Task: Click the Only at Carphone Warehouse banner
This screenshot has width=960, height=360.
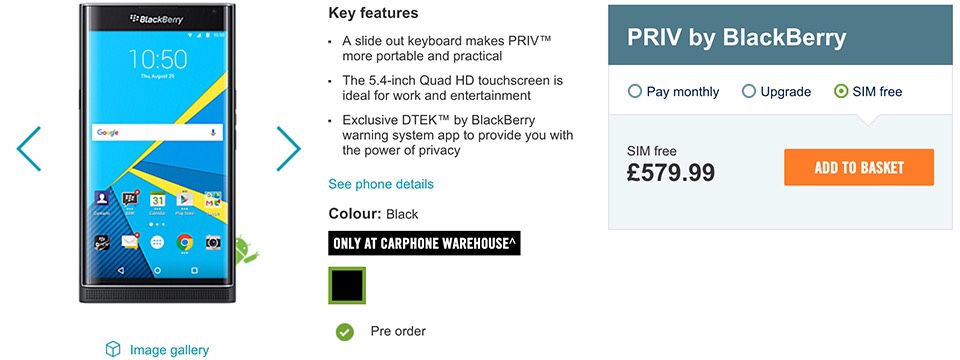Action: pyautogui.click(x=424, y=243)
